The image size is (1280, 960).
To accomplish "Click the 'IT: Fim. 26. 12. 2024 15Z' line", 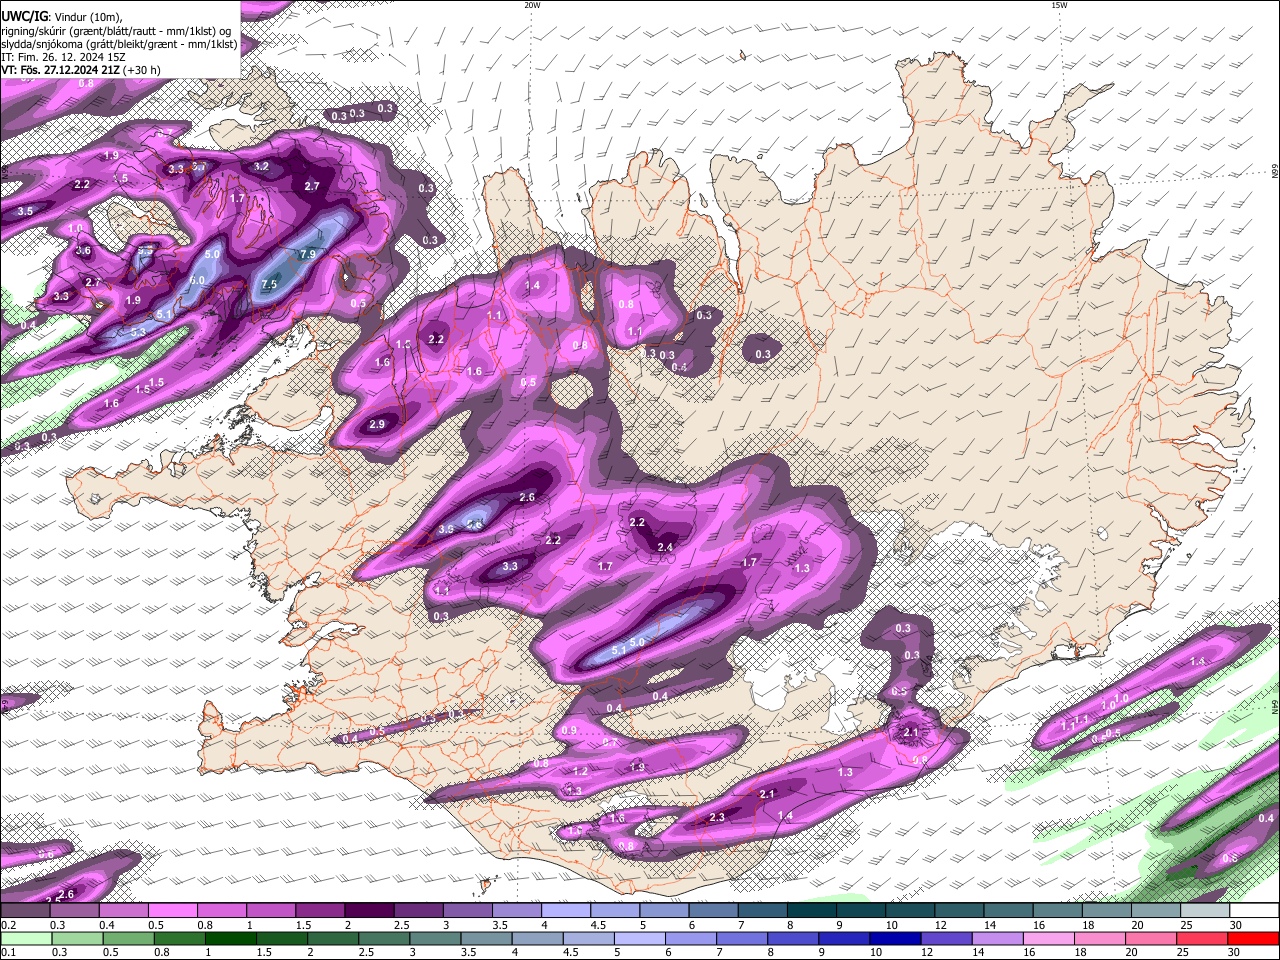I will (x=63, y=57).
